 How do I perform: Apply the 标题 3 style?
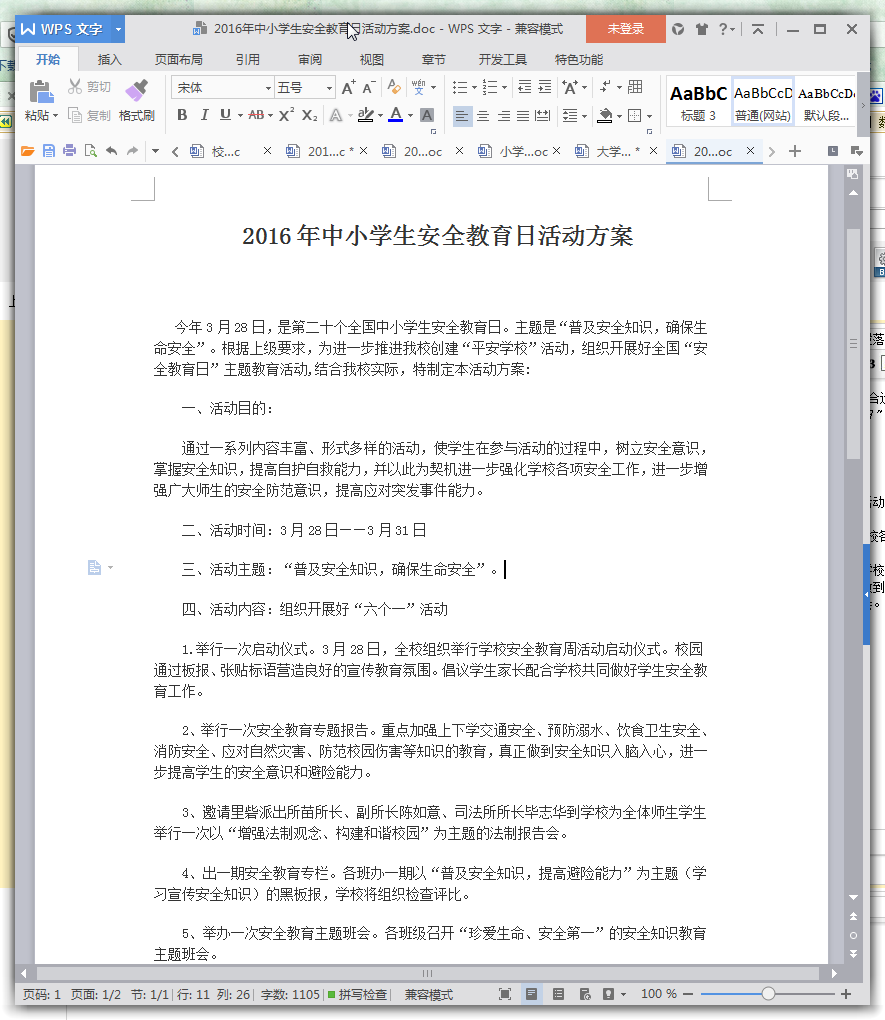(x=698, y=103)
